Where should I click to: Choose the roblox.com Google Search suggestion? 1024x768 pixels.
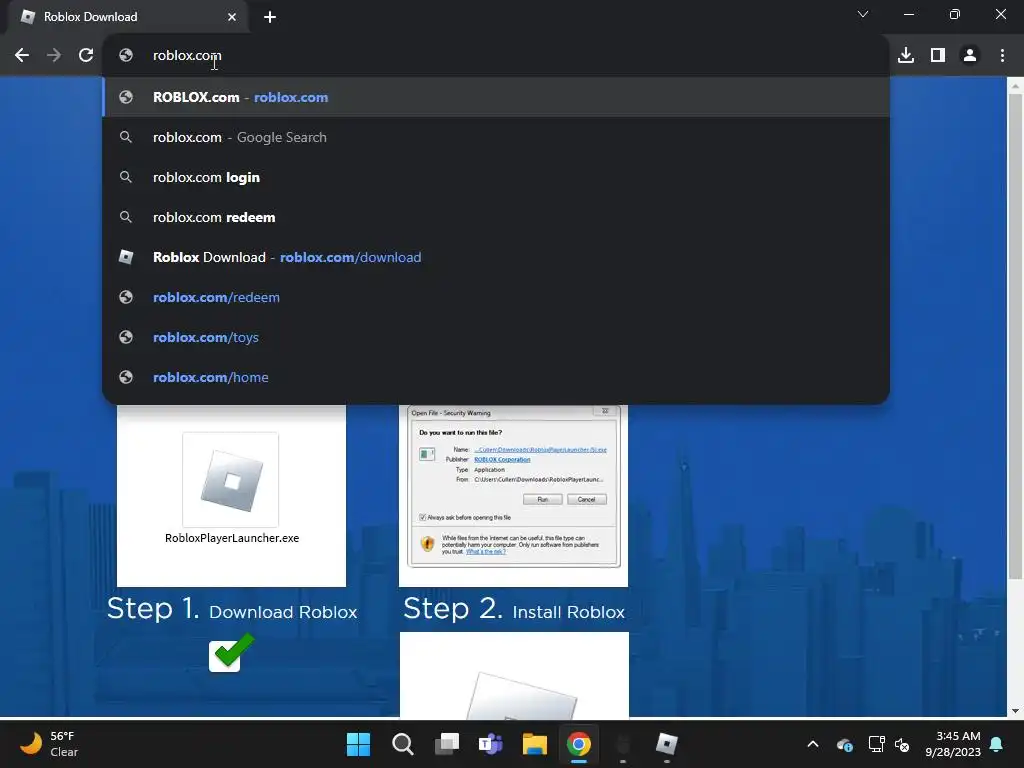(496, 137)
